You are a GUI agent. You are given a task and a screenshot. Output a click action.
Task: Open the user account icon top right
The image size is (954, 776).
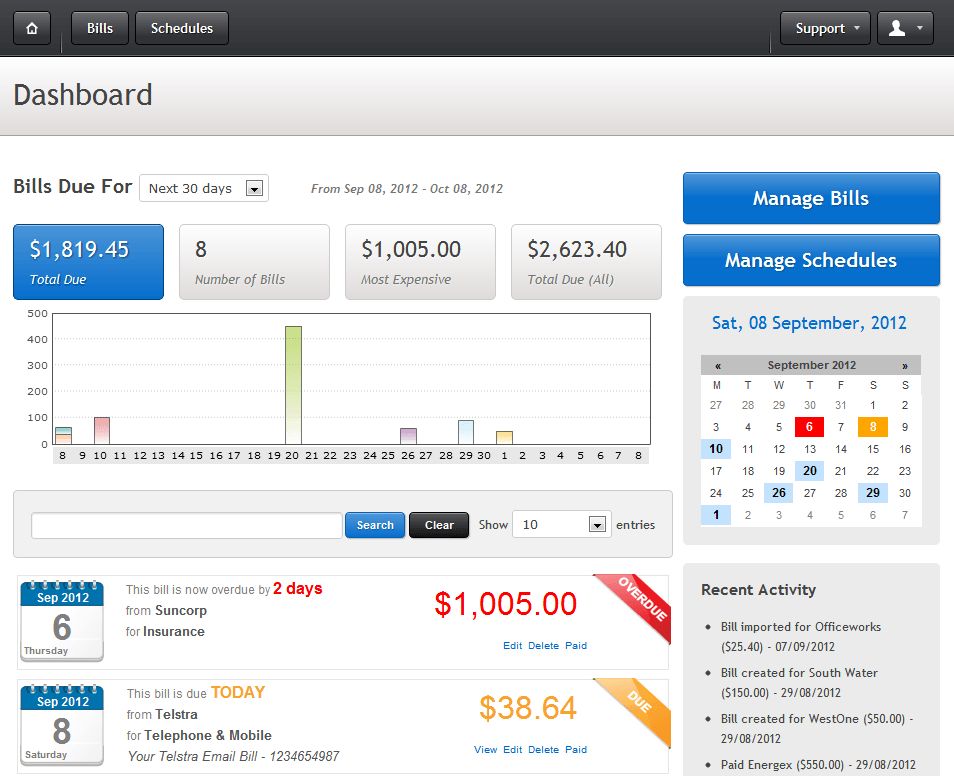905,28
